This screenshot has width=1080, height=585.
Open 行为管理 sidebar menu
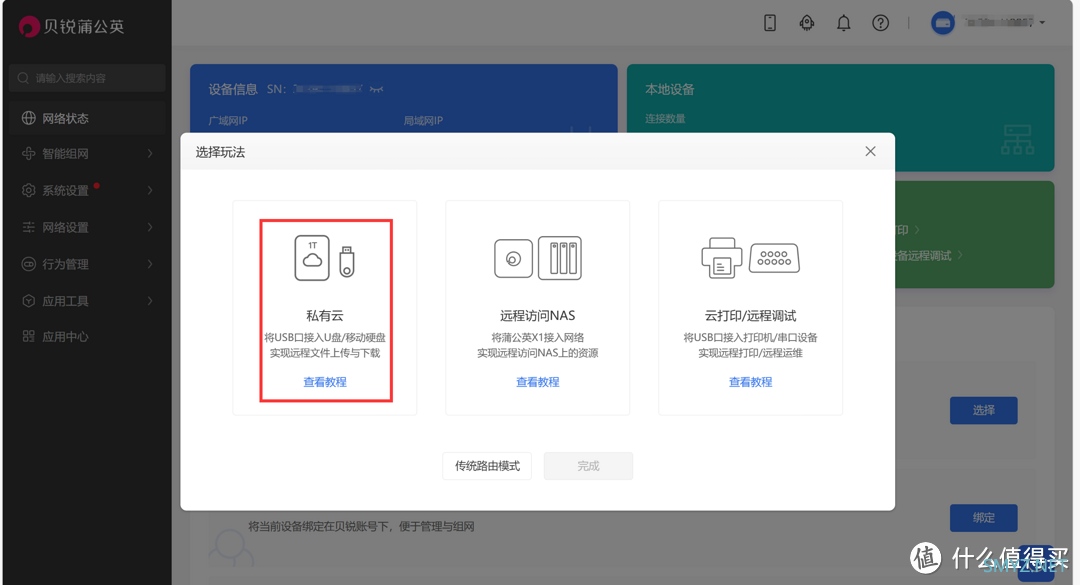pos(87,264)
